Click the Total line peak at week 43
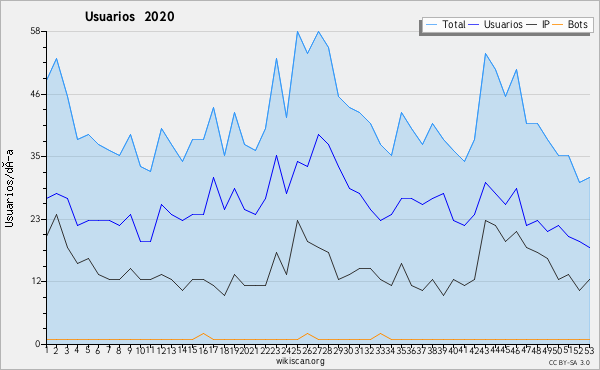The image size is (600, 370). pyautogui.click(x=485, y=54)
